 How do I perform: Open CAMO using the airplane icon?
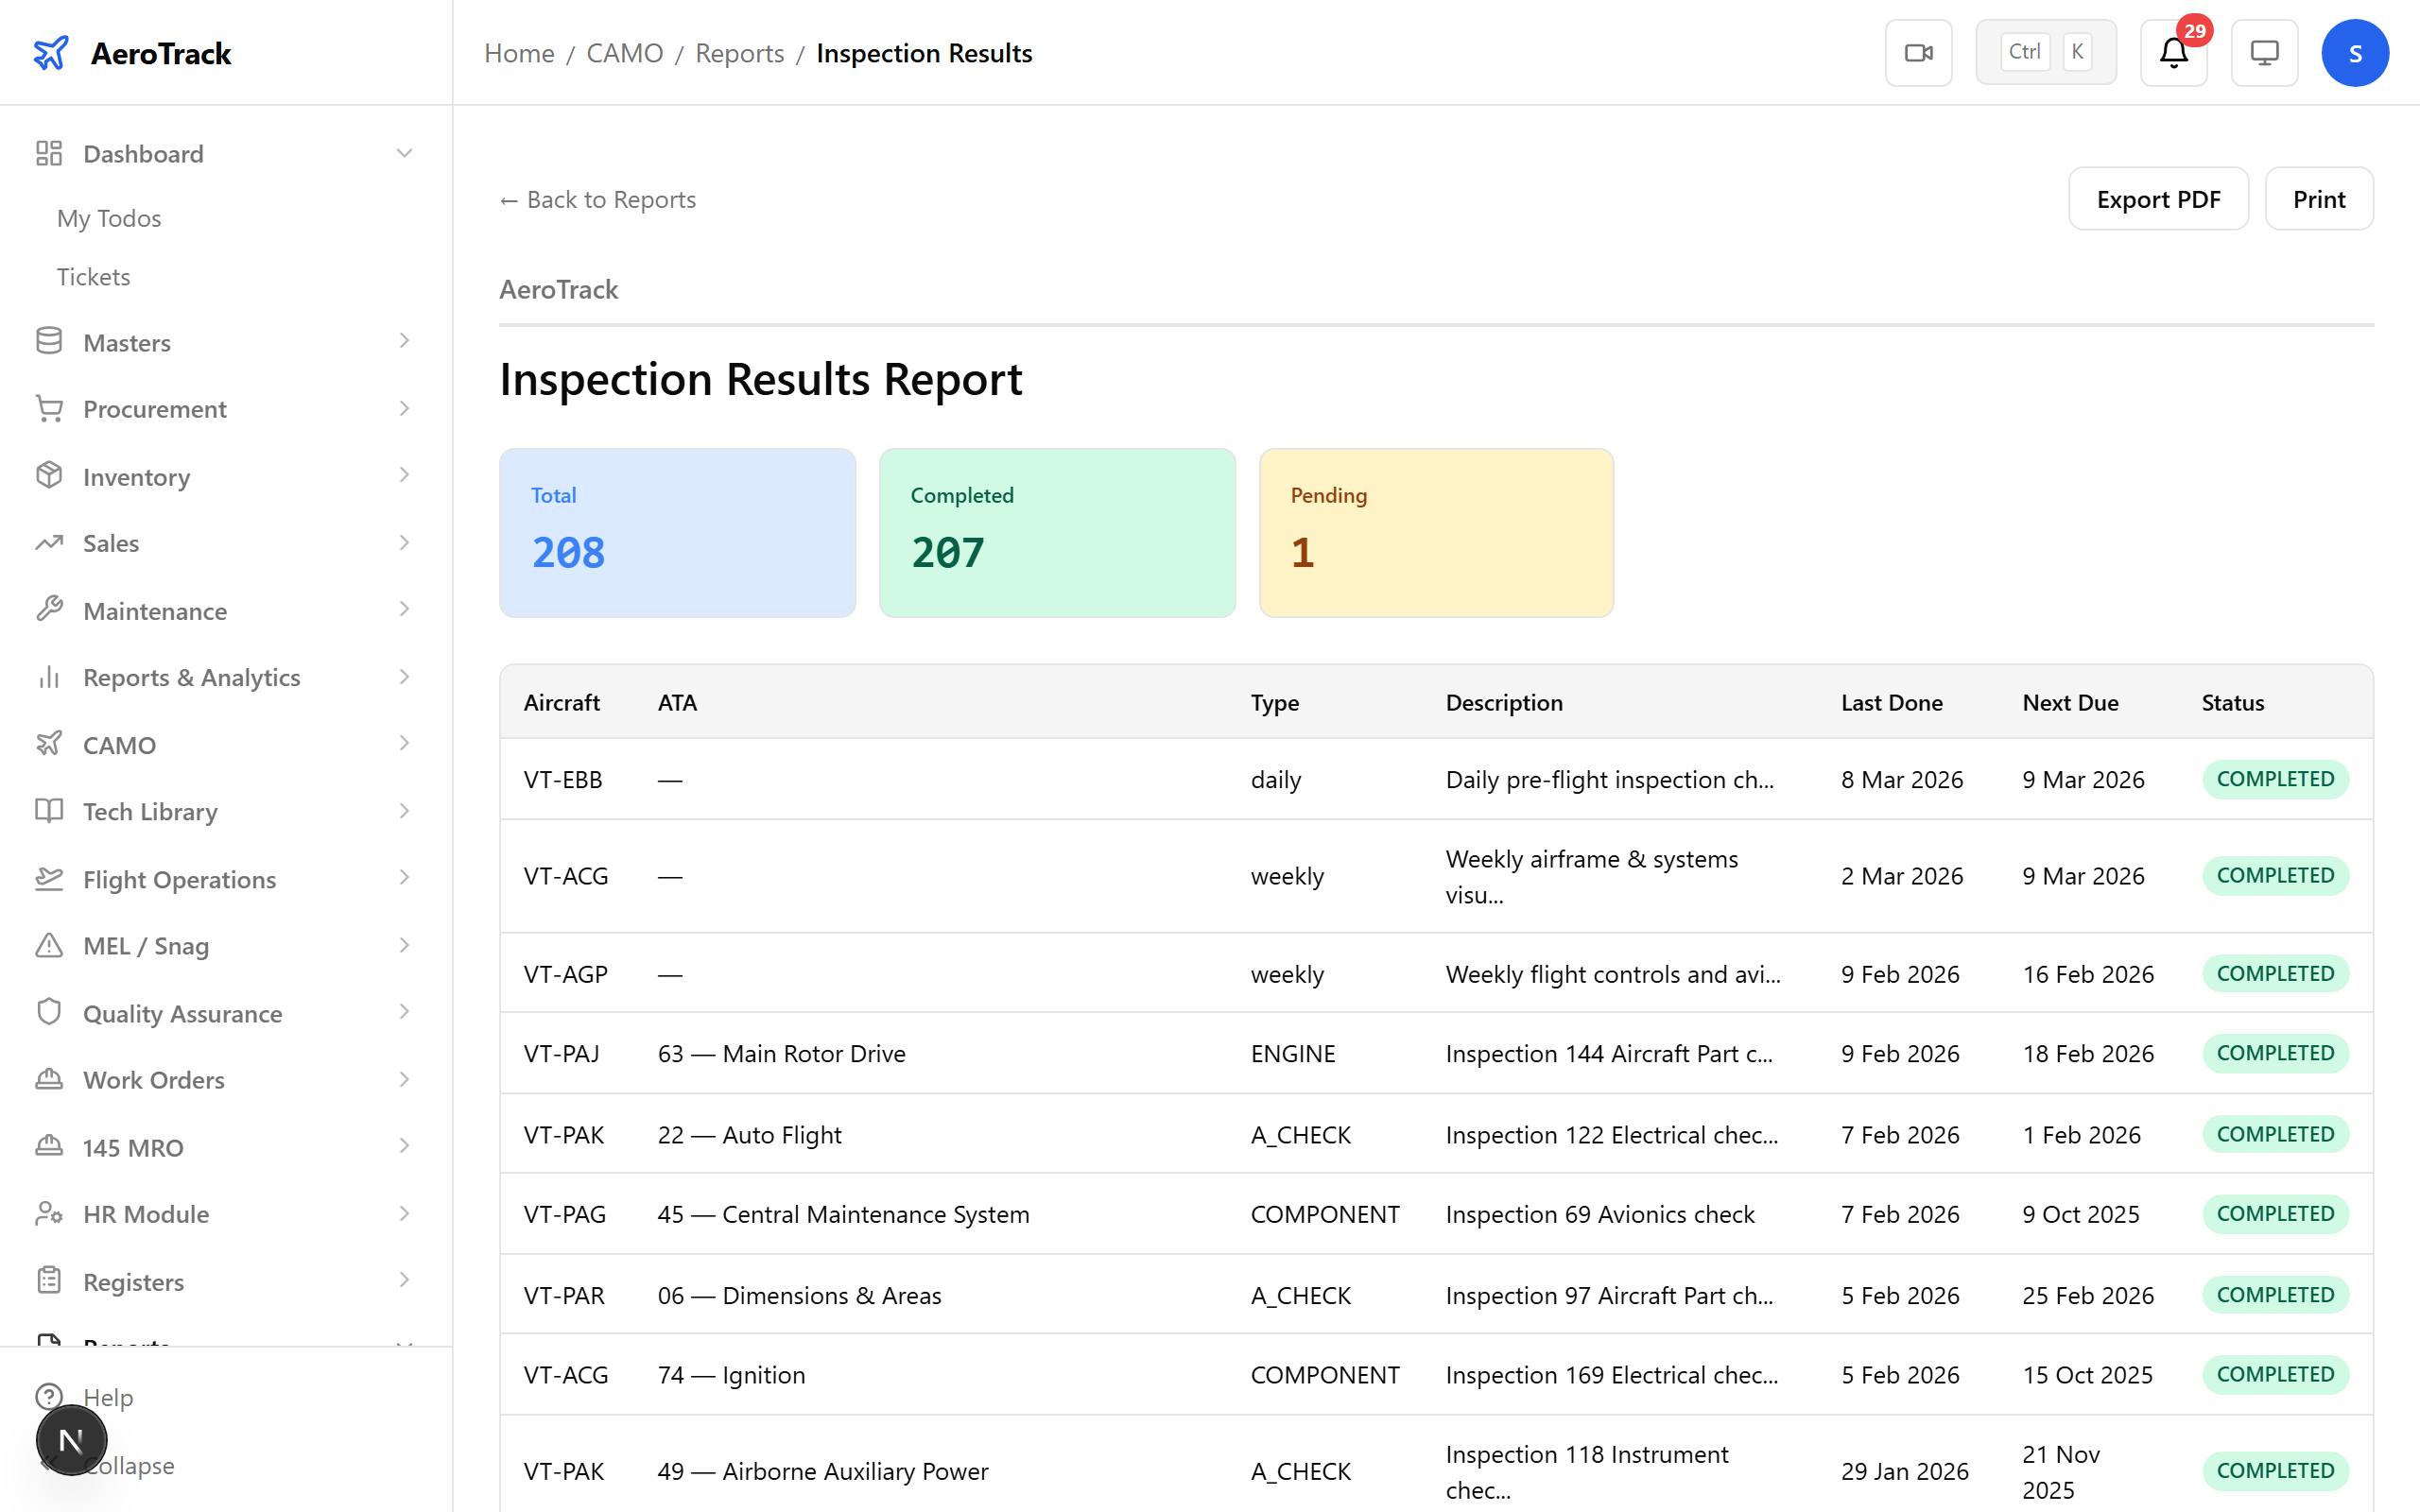tap(49, 744)
